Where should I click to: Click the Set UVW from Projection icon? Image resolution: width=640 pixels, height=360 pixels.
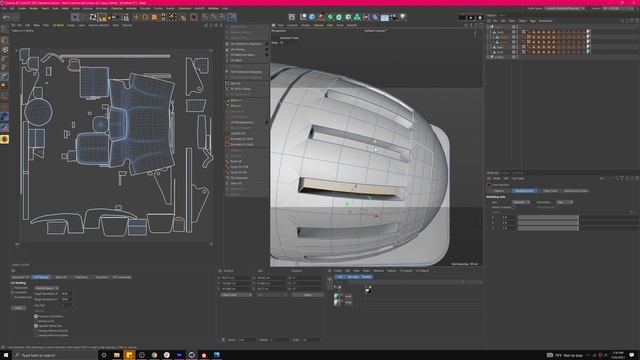pos(227,44)
